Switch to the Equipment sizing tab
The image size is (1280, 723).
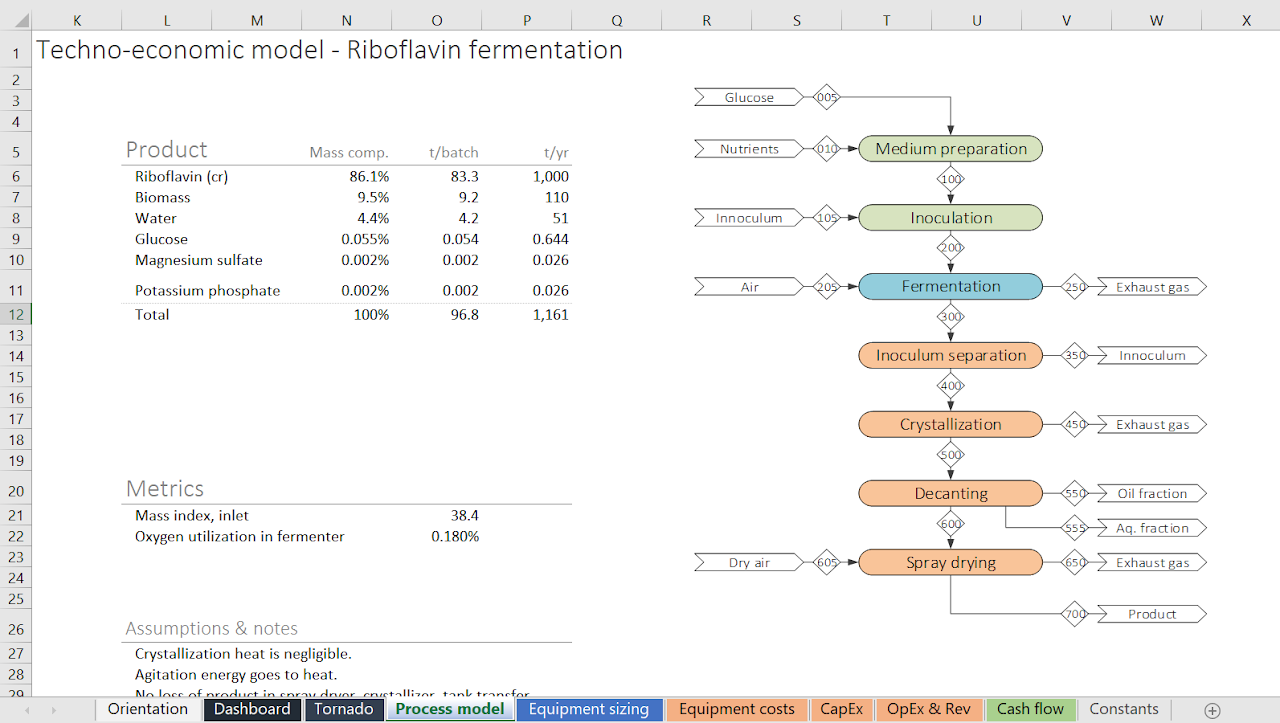click(588, 709)
